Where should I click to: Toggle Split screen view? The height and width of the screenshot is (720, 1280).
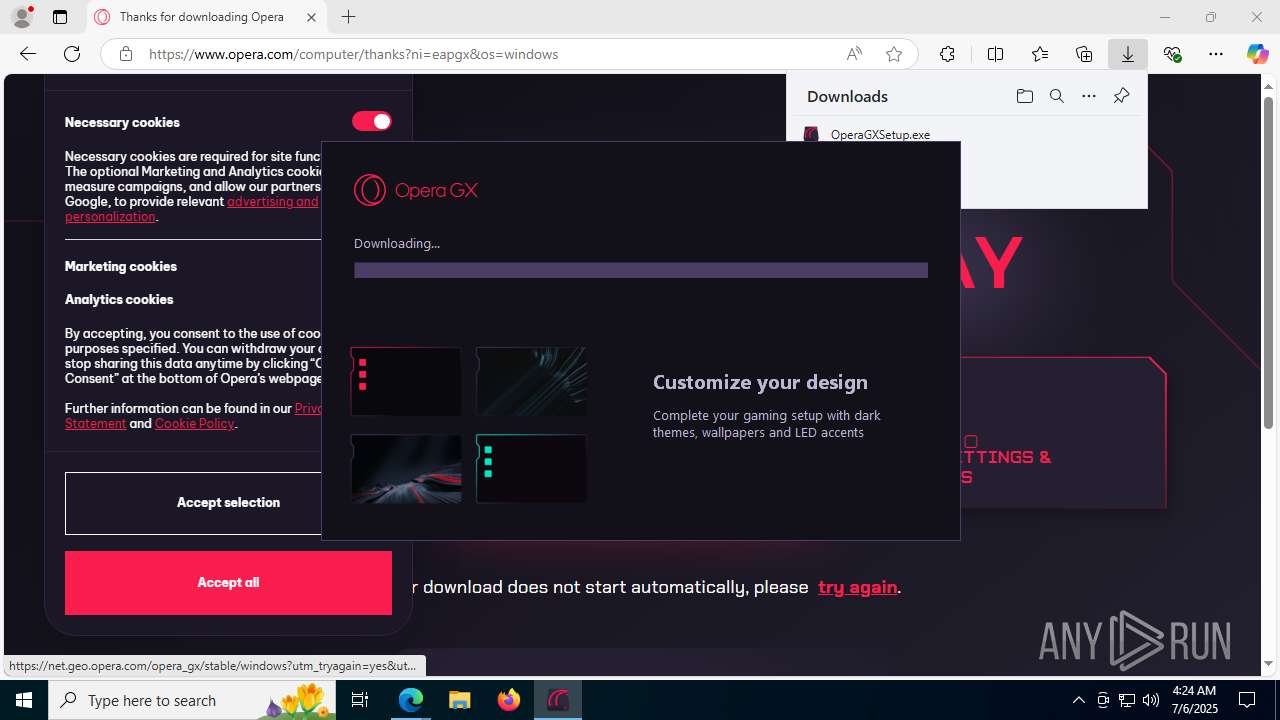tap(995, 54)
